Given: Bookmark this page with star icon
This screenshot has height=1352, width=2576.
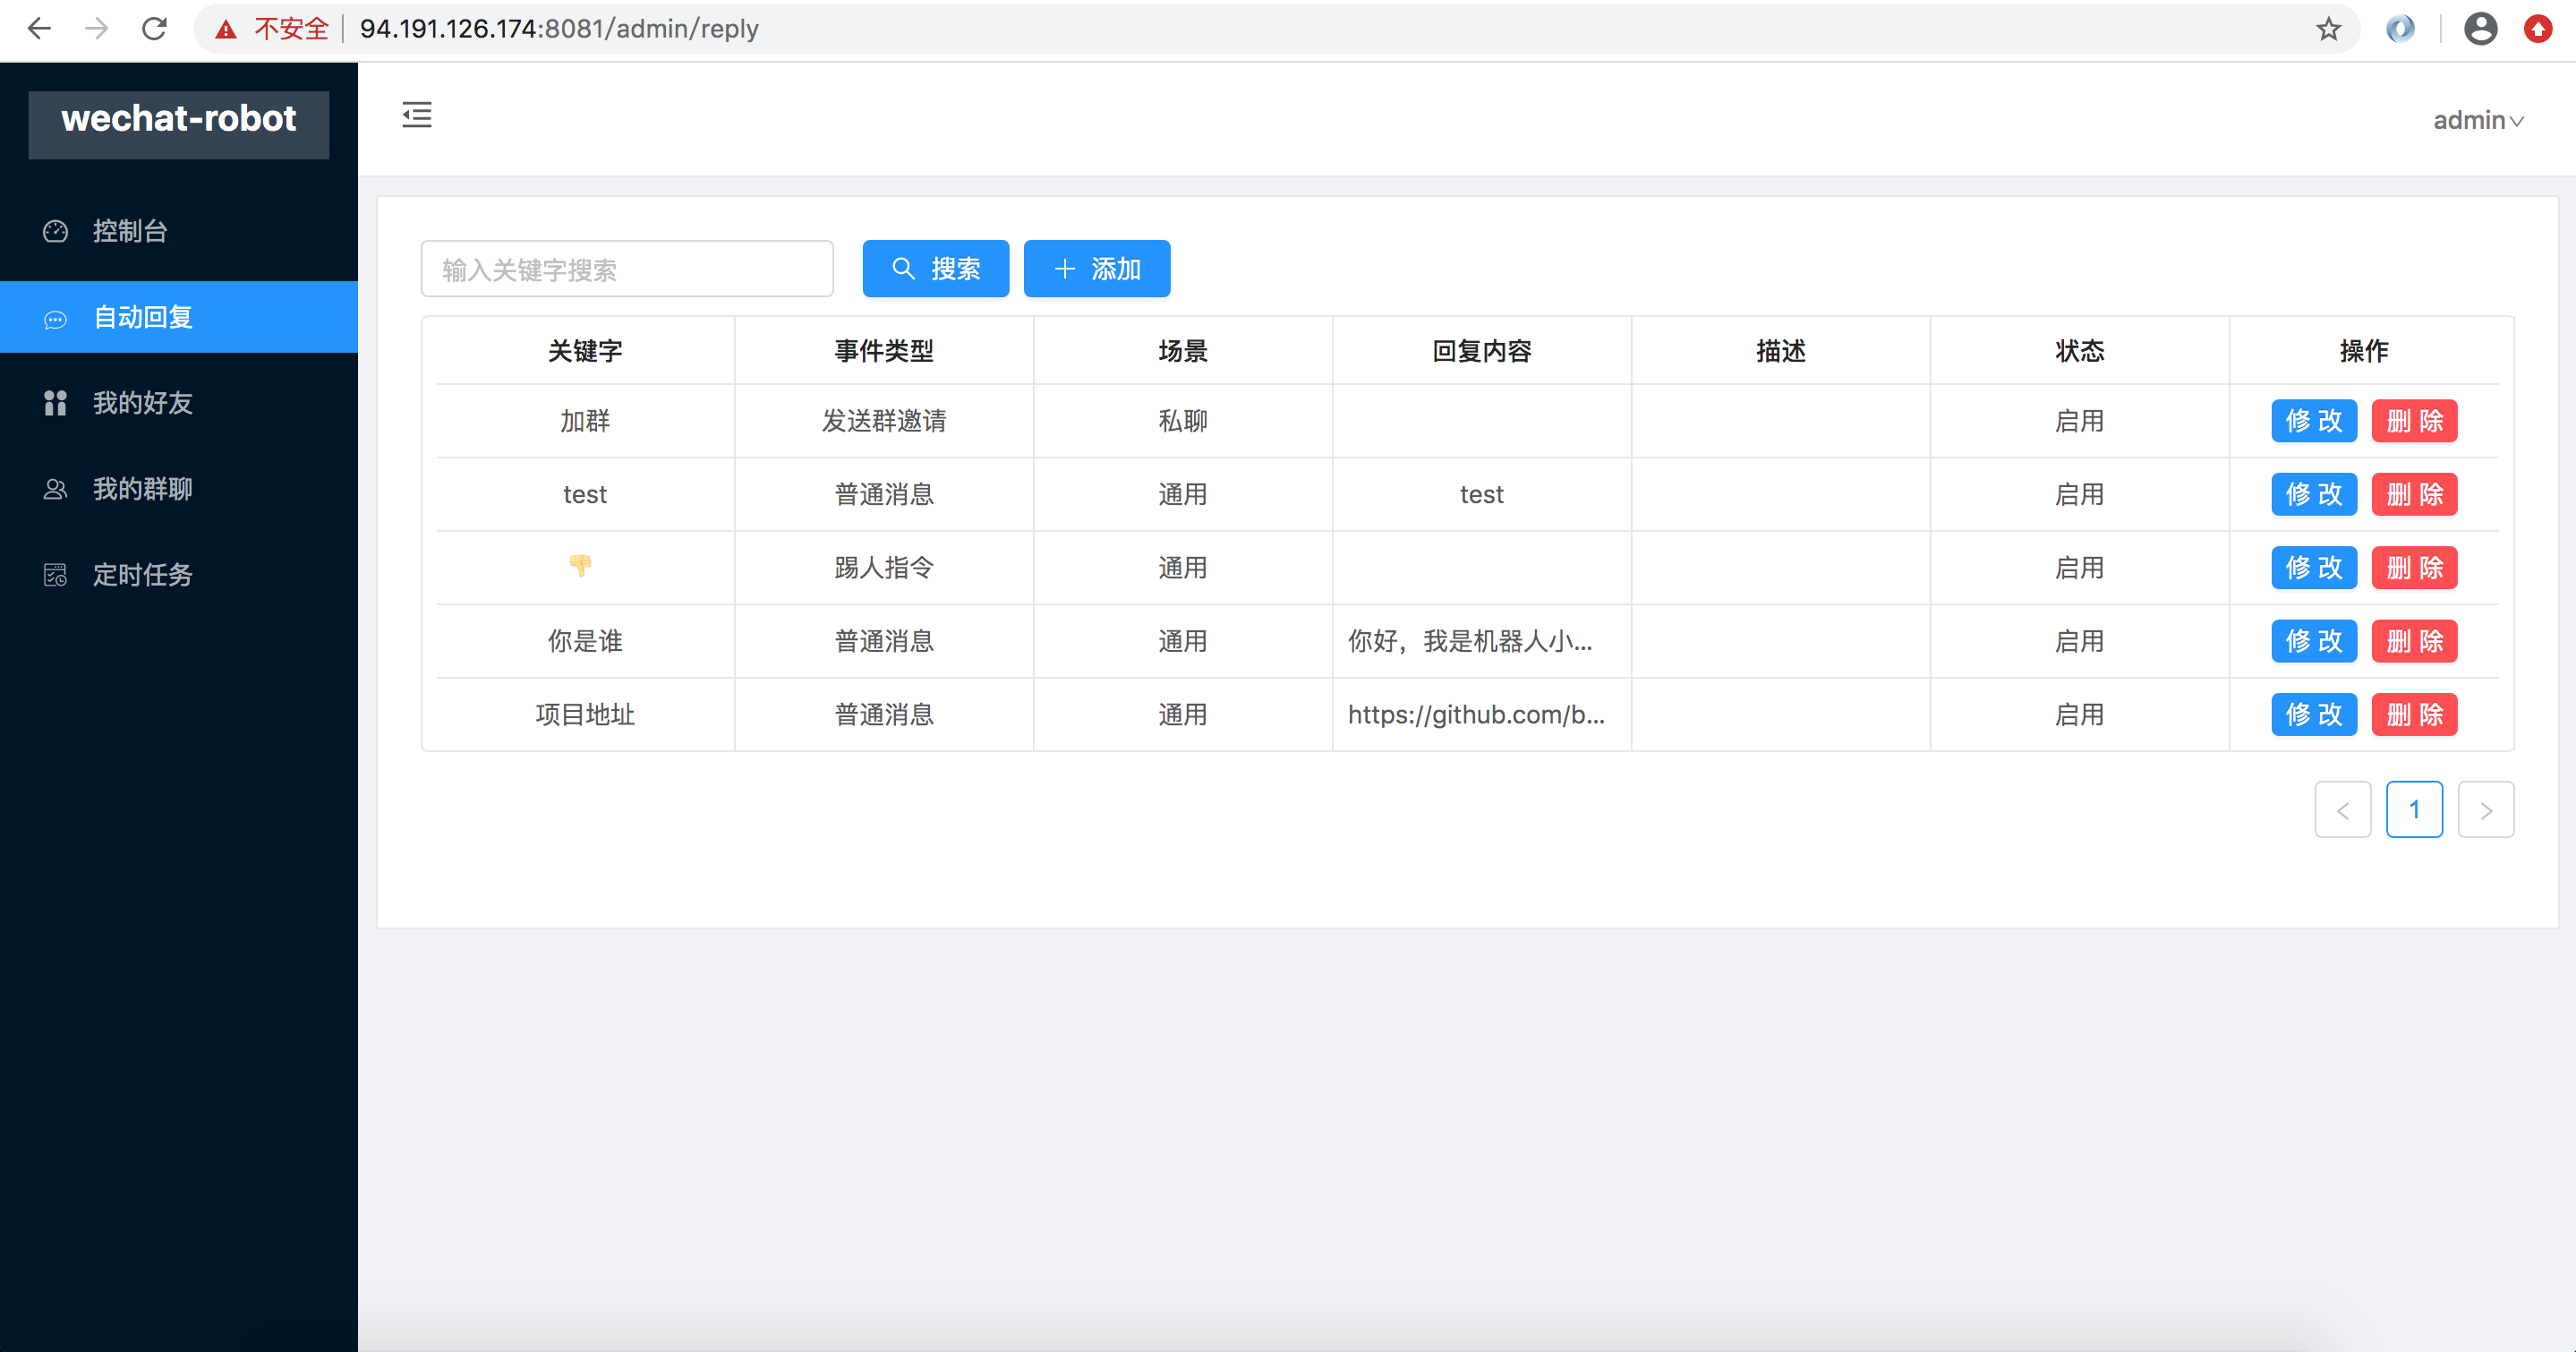Looking at the screenshot, I should coord(2328,29).
